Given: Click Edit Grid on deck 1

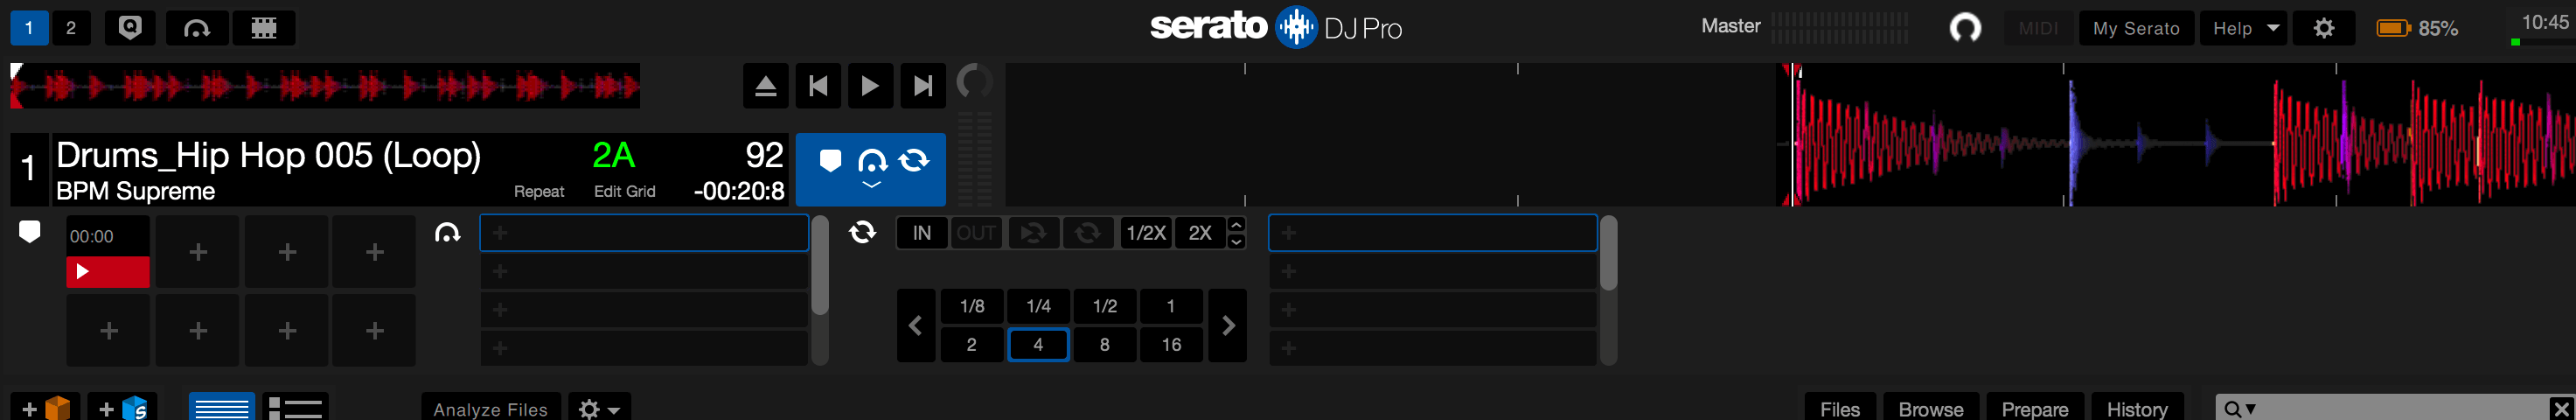Looking at the screenshot, I should (x=624, y=191).
